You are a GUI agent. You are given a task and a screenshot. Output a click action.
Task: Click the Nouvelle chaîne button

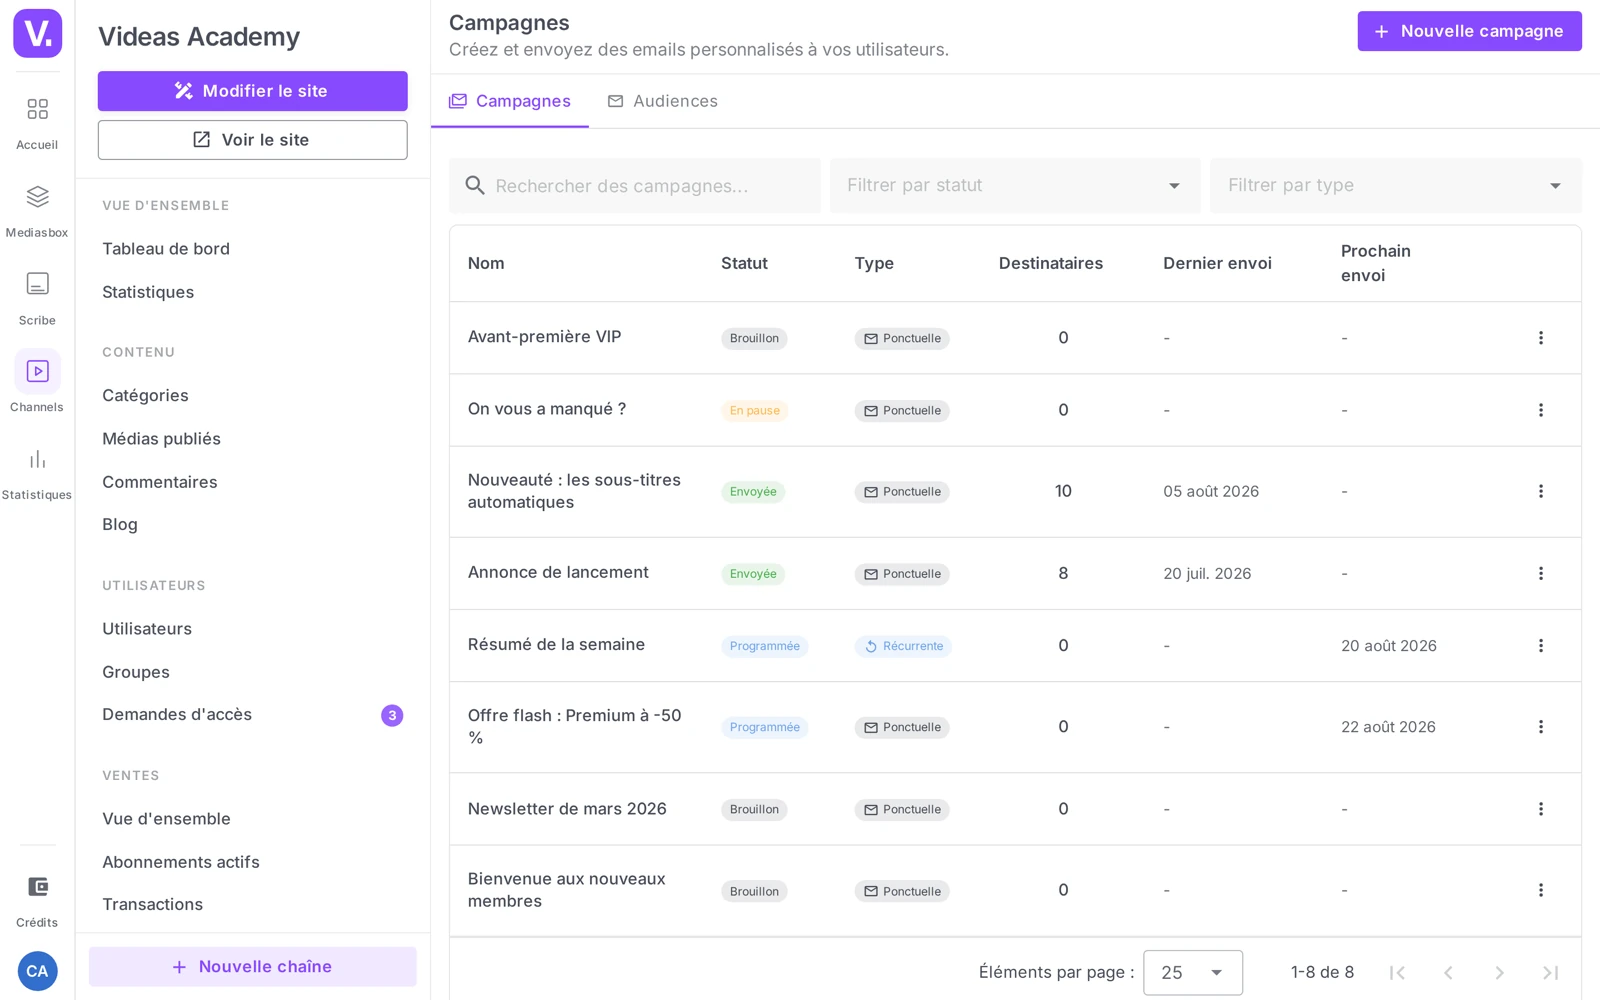252,967
